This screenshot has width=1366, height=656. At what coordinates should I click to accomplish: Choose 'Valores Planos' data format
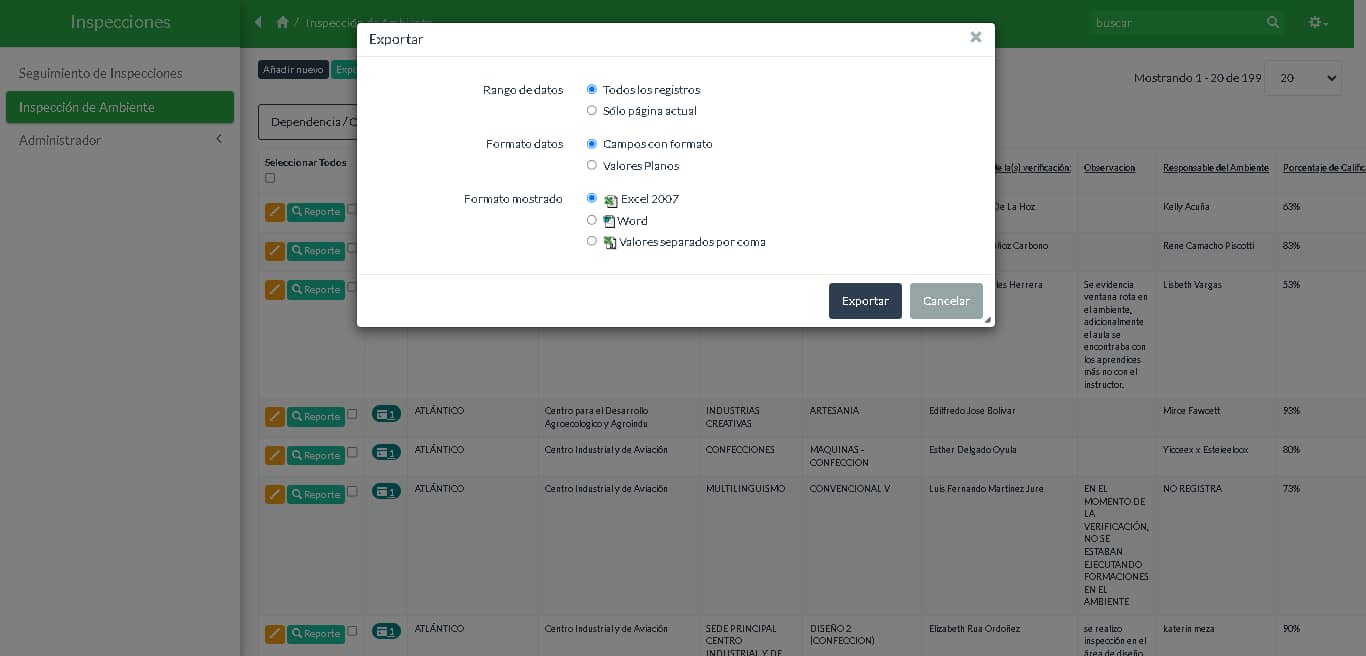[592, 166]
